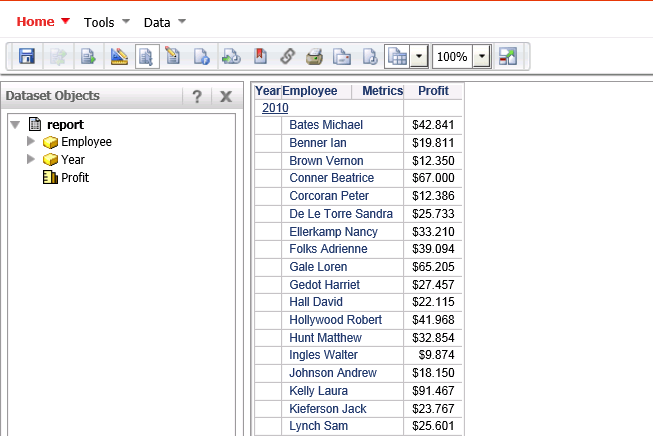Click employee Hunt Matthew
Viewport: 653px width, 436px height.
[325, 337]
